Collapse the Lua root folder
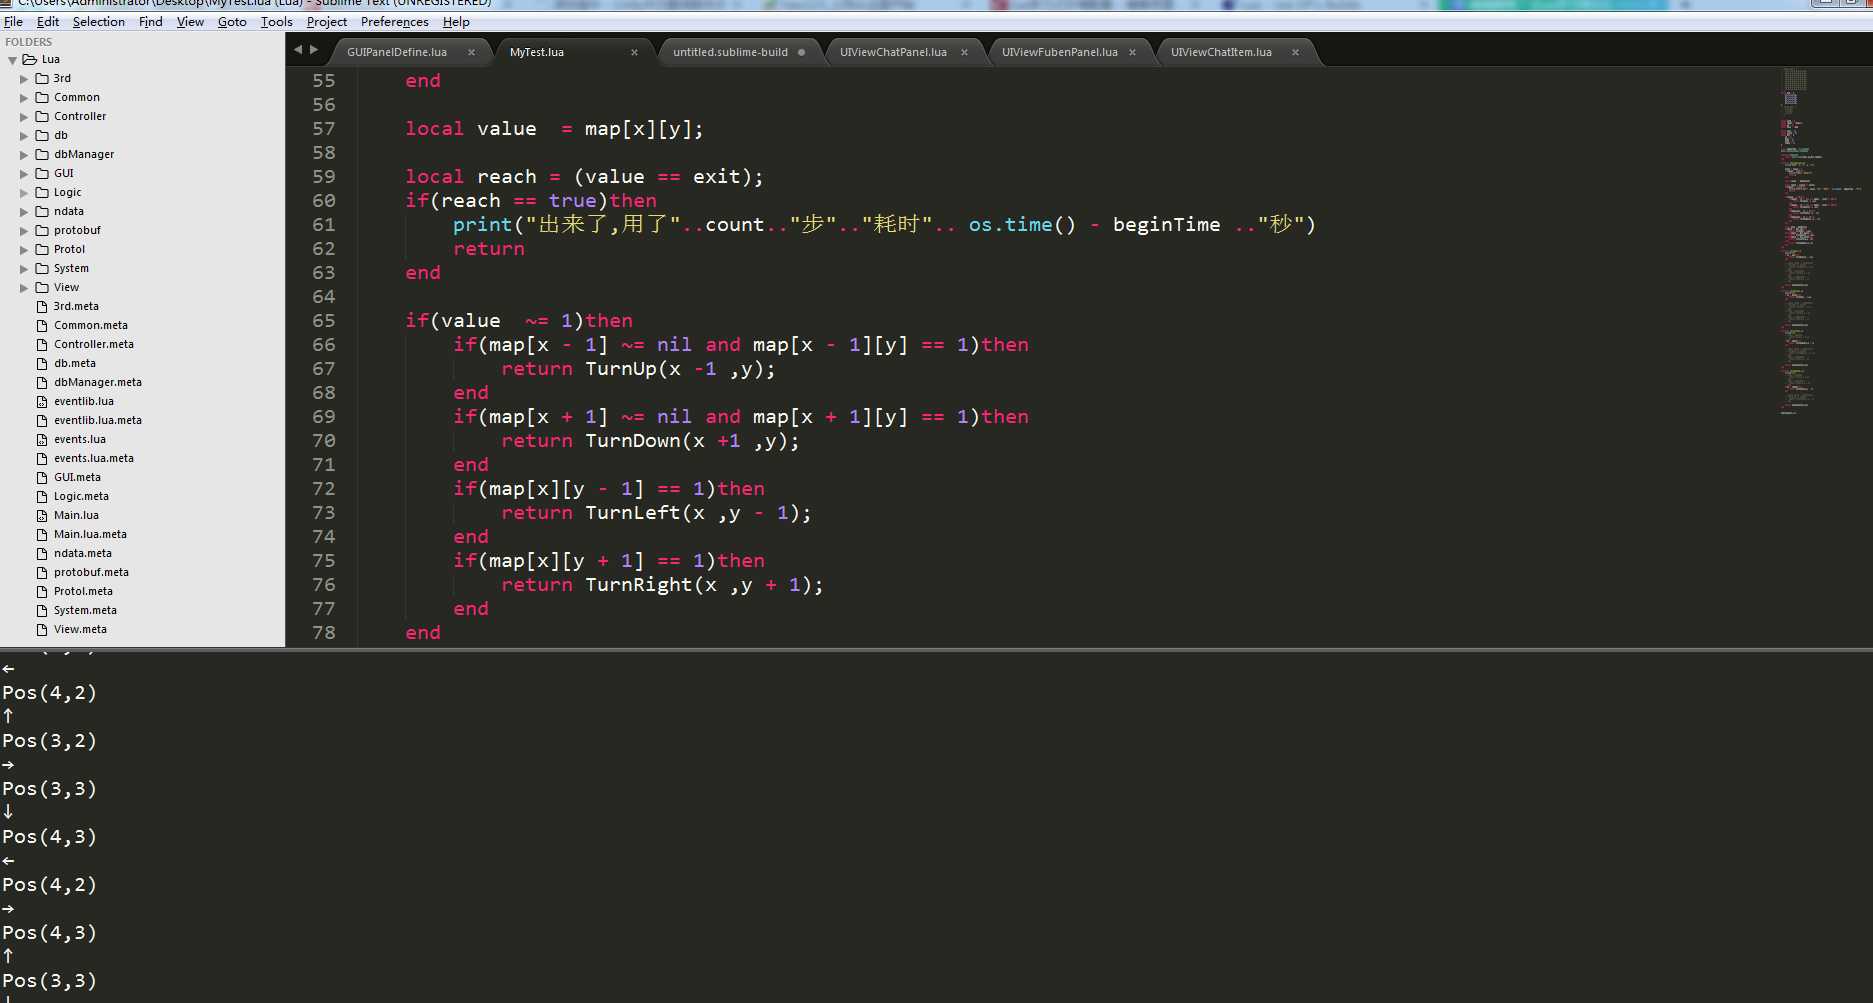This screenshot has width=1873, height=1003. [12, 60]
